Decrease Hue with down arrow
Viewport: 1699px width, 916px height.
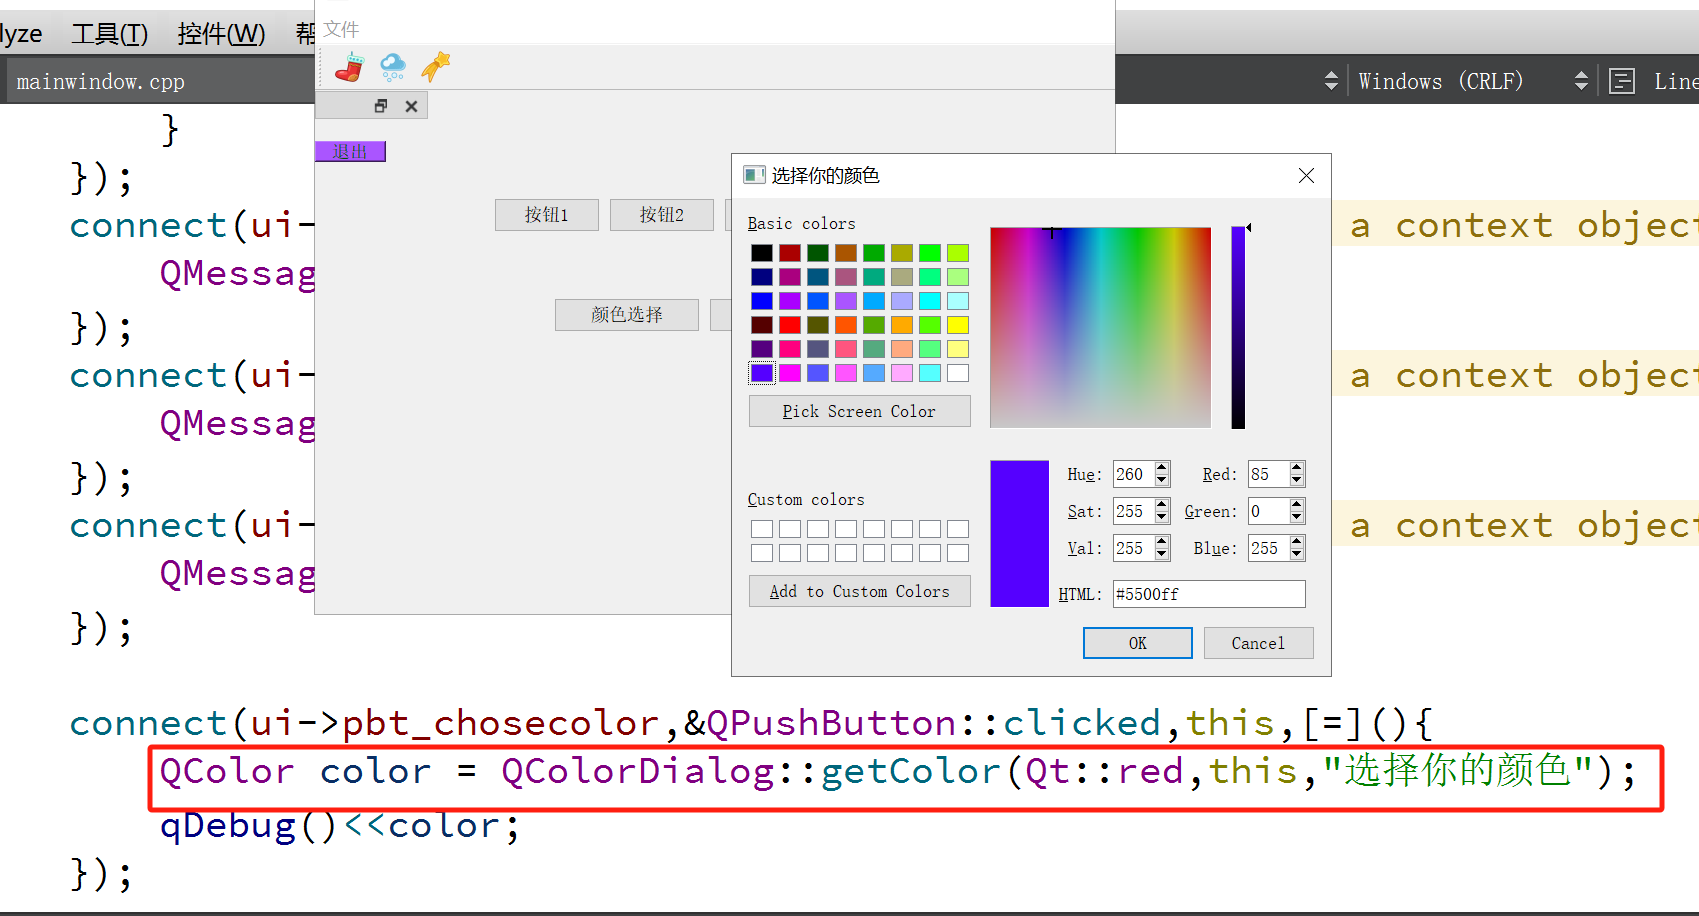(1162, 480)
